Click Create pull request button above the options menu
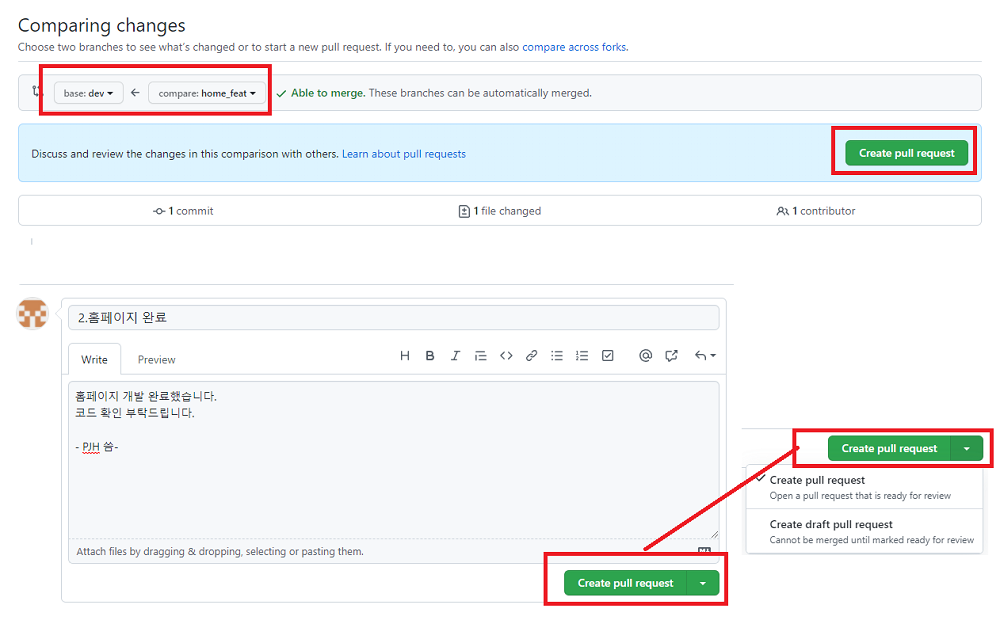The image size is (1000, 620). [889, 448]
